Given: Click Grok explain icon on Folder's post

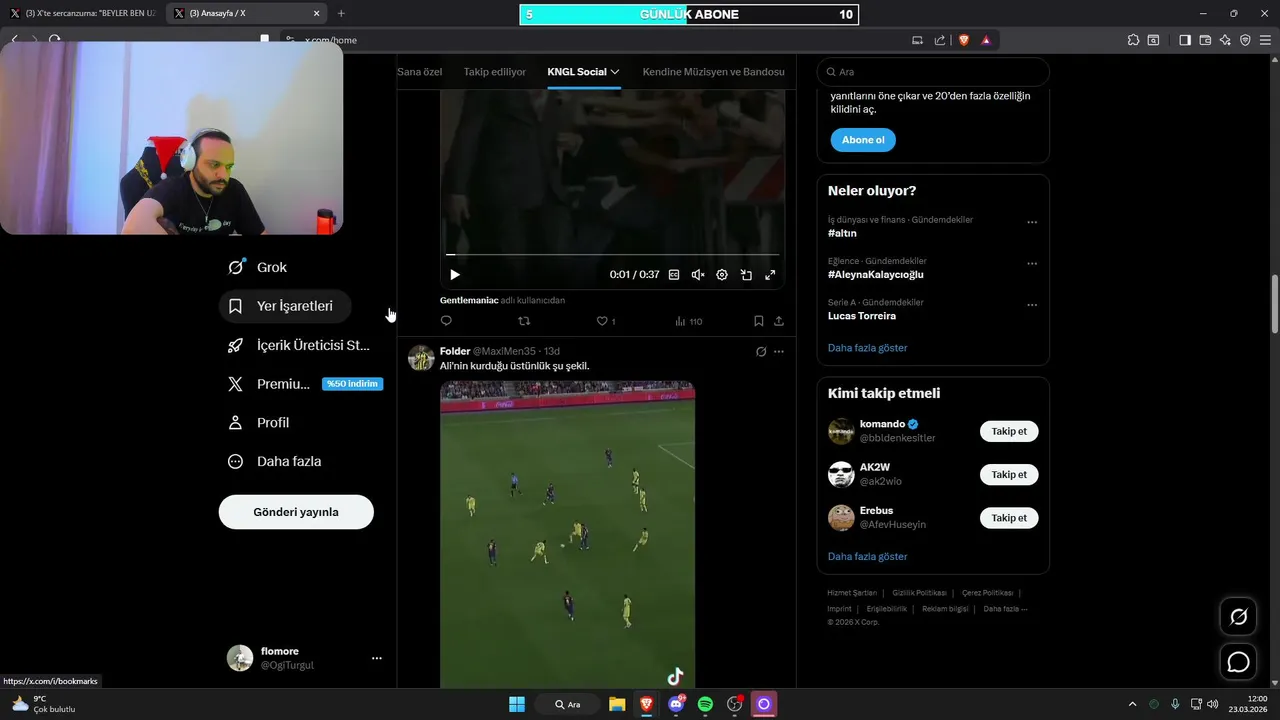Looking at the screenshot, I should click(x=761, y=352).
